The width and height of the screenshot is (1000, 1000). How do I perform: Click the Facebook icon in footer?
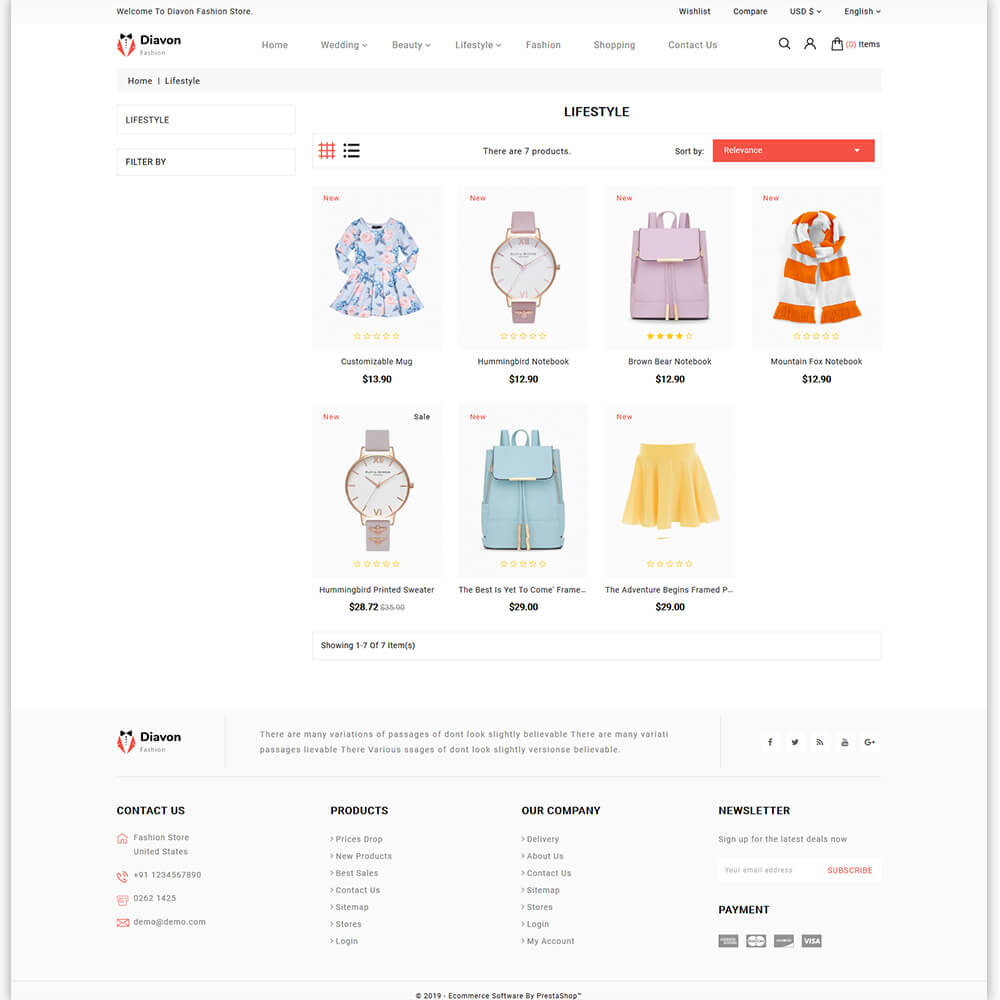770,742
